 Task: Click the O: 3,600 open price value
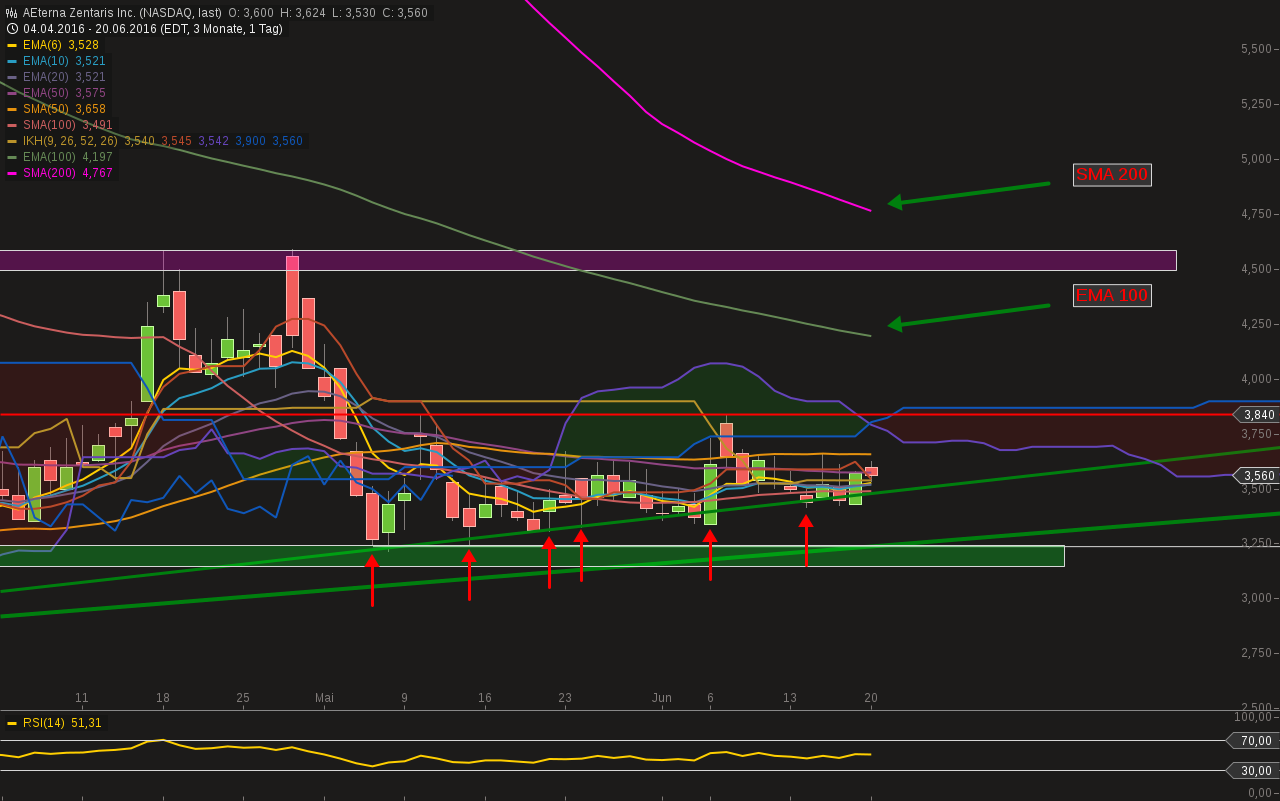pos(250,13)
